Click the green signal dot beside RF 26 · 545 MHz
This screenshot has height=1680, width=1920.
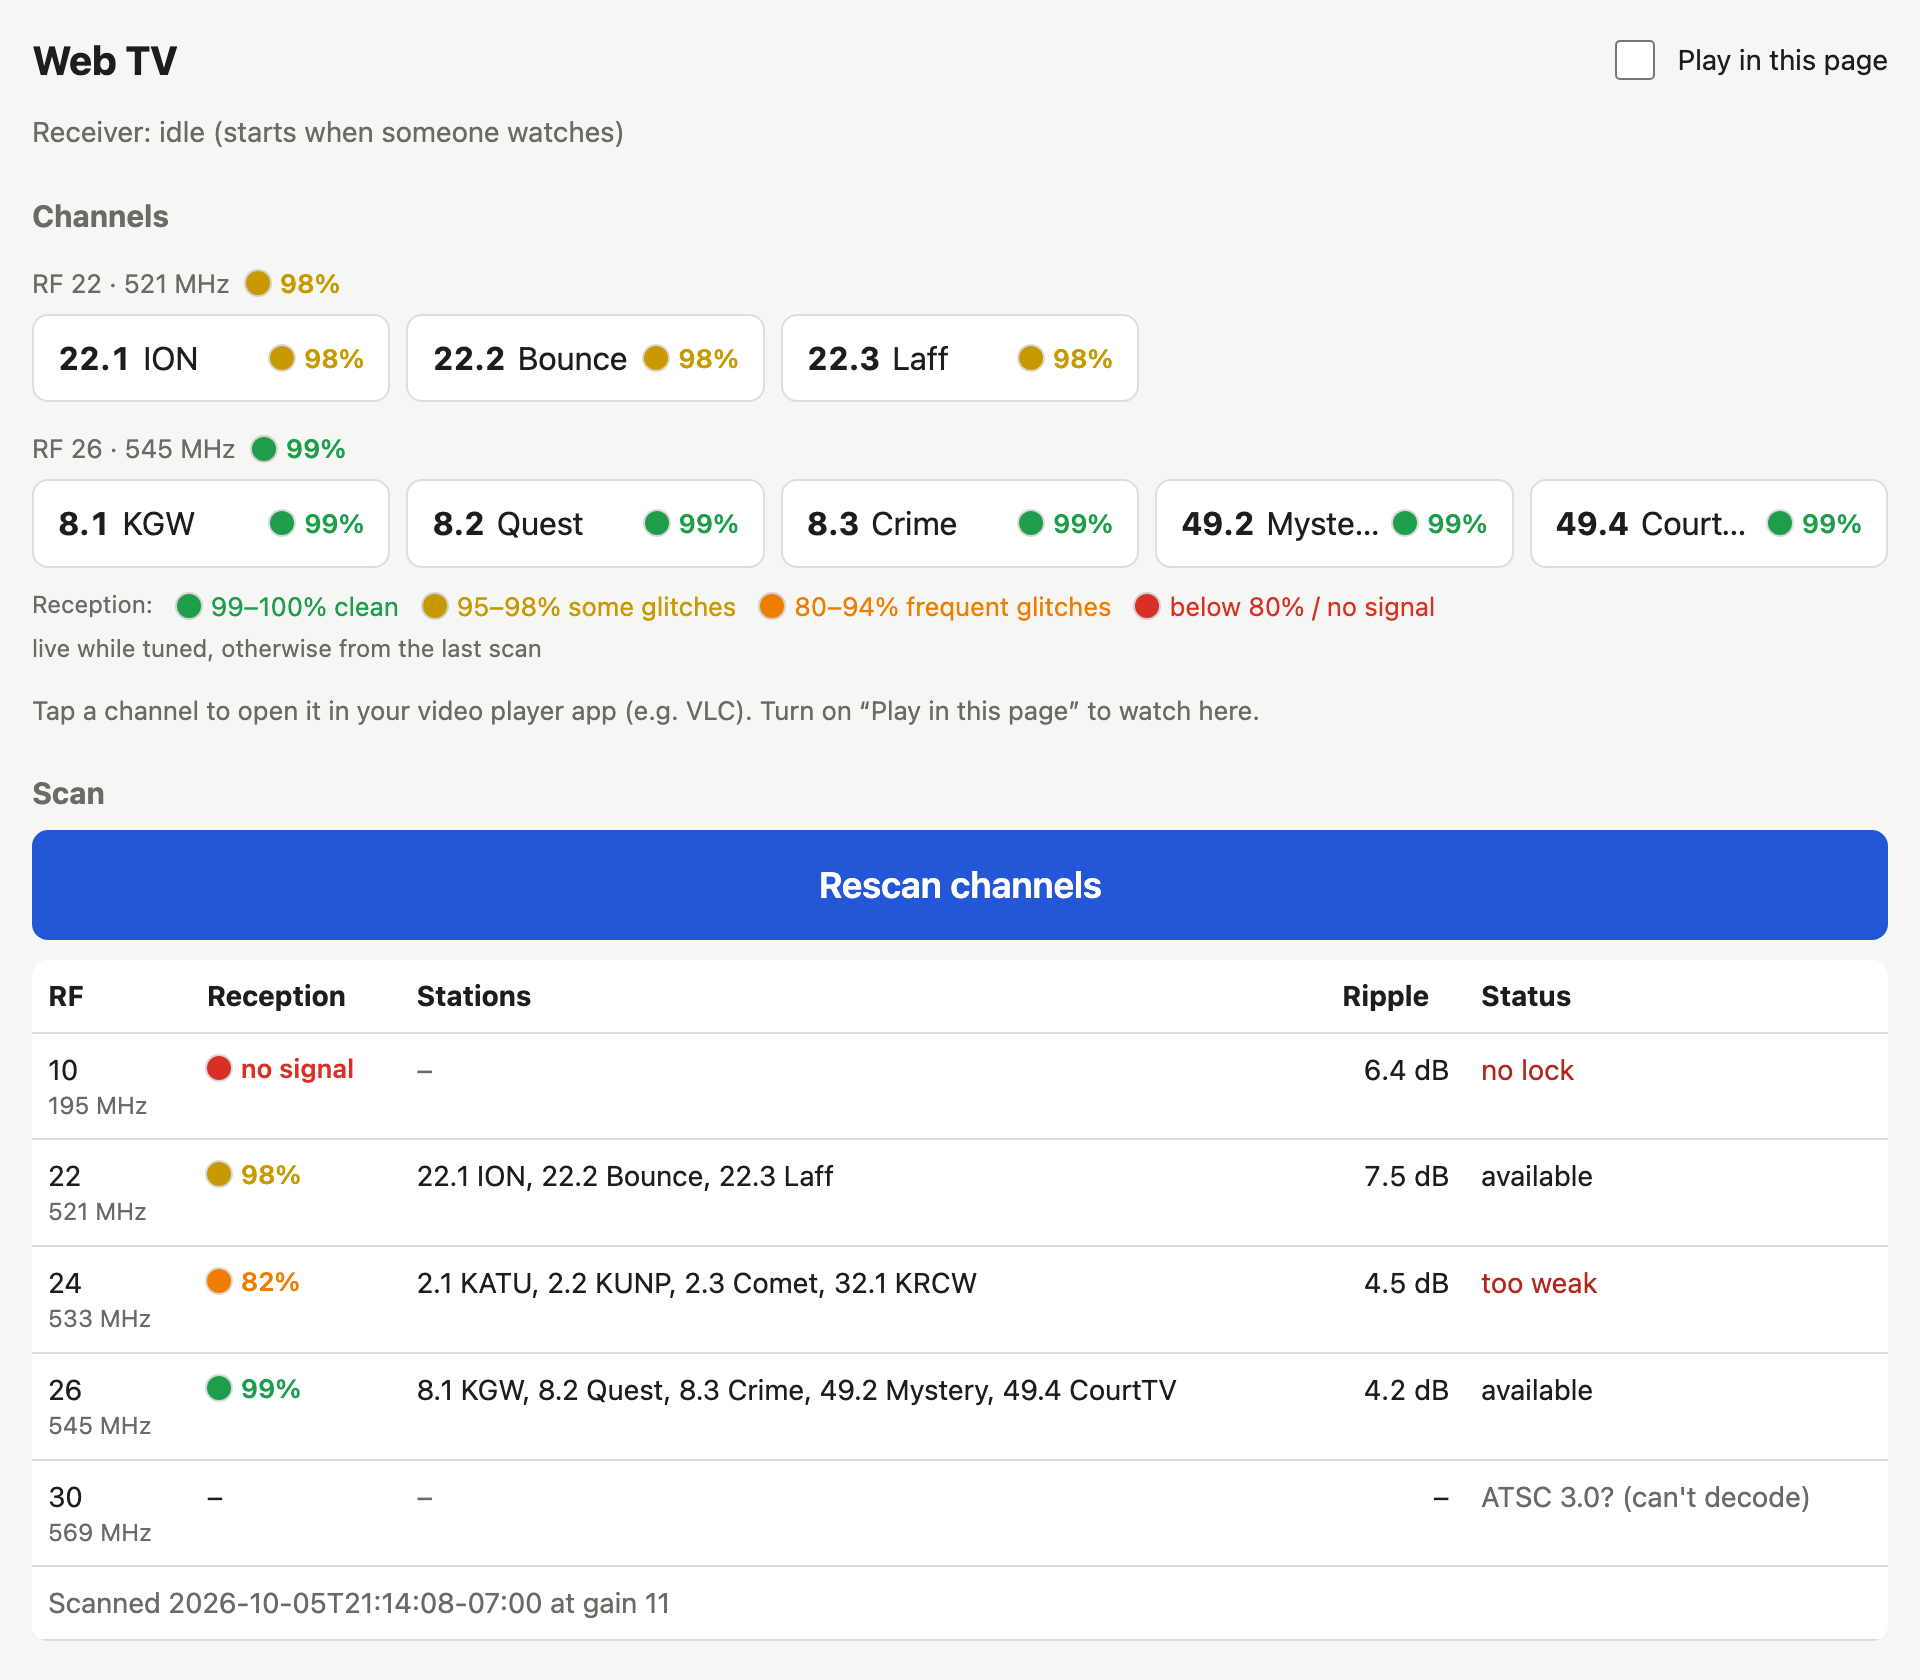point(264,448)
